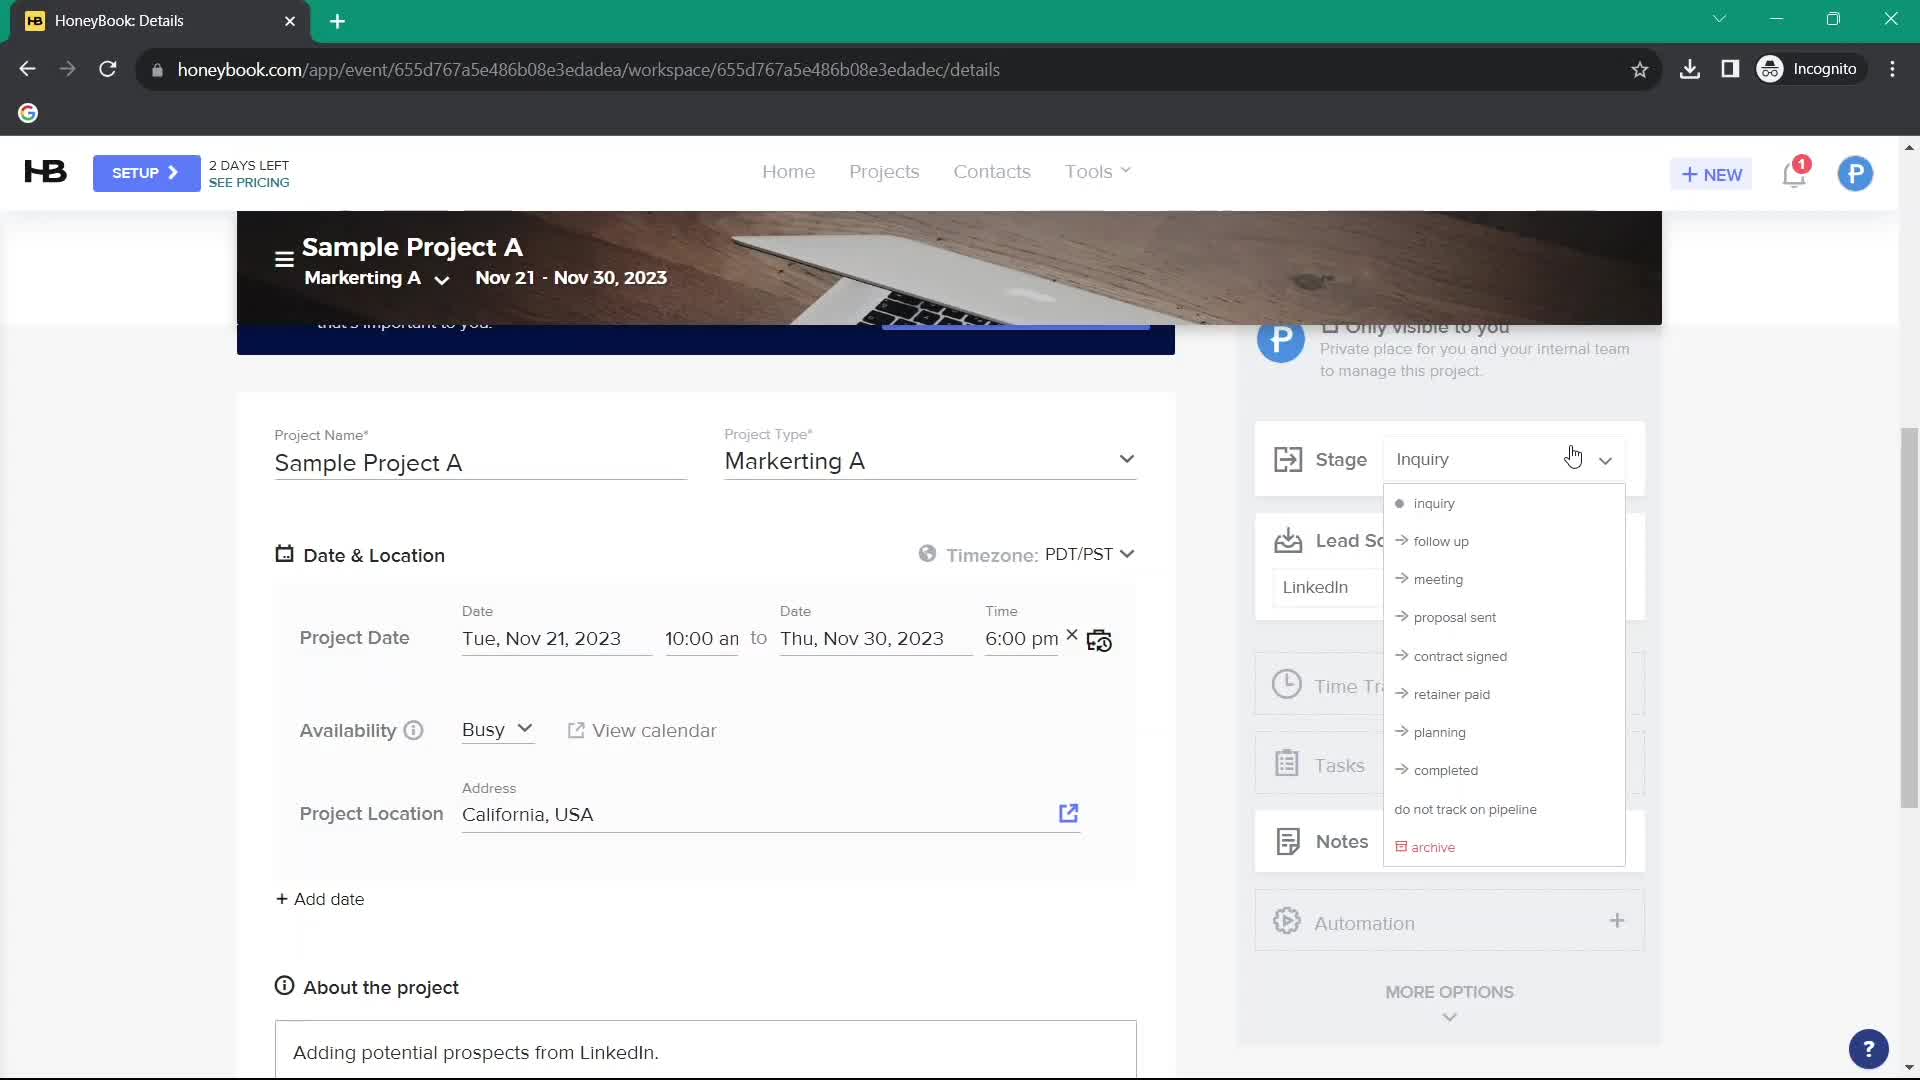Click the Tasks panel icon
1920x1080 pixels.
tap(1286, 764)
